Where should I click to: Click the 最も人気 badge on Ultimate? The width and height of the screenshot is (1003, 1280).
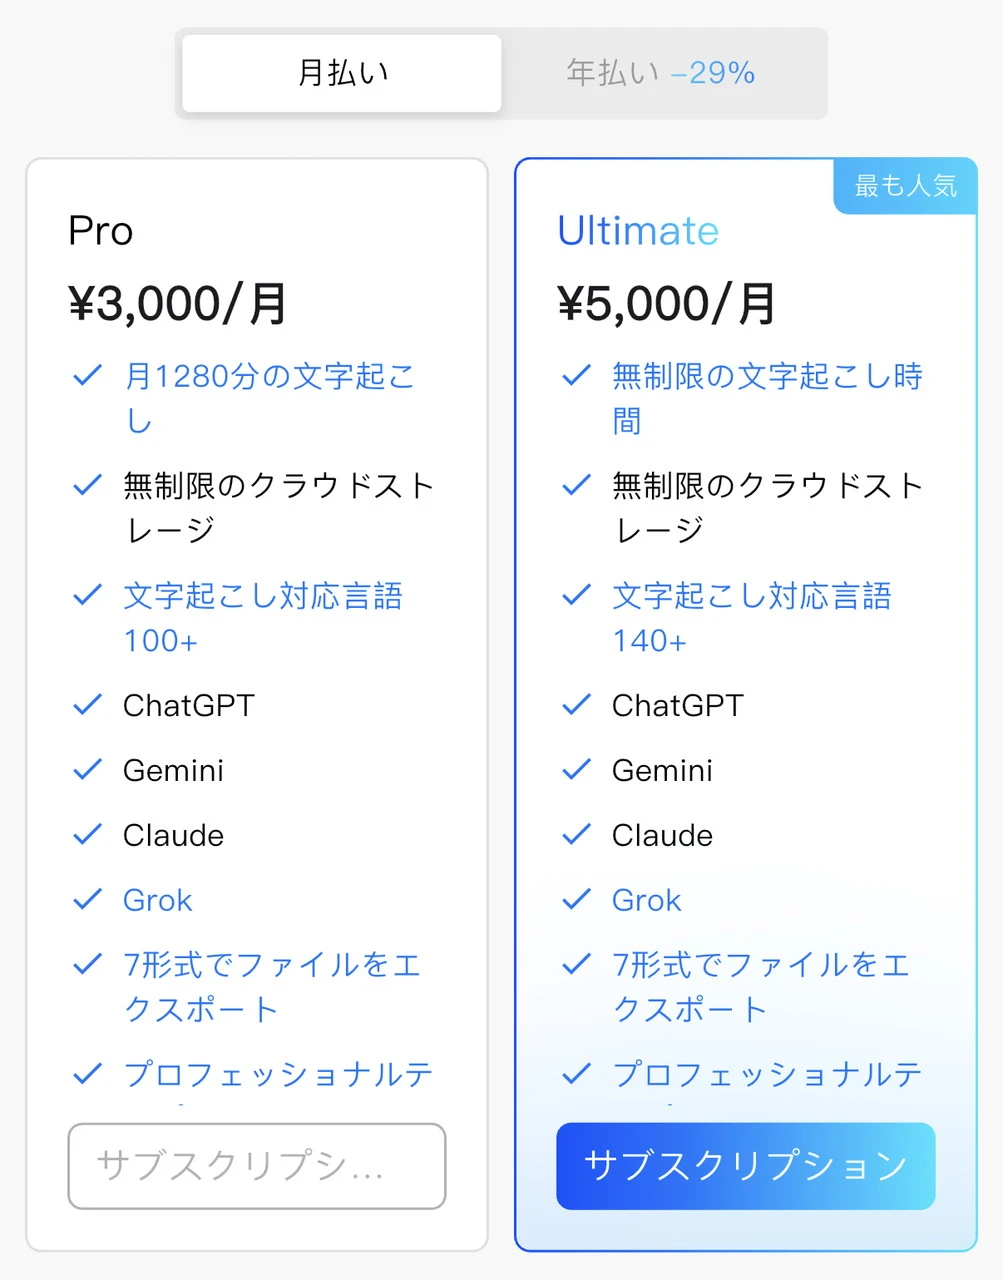(x=905, y=185)
